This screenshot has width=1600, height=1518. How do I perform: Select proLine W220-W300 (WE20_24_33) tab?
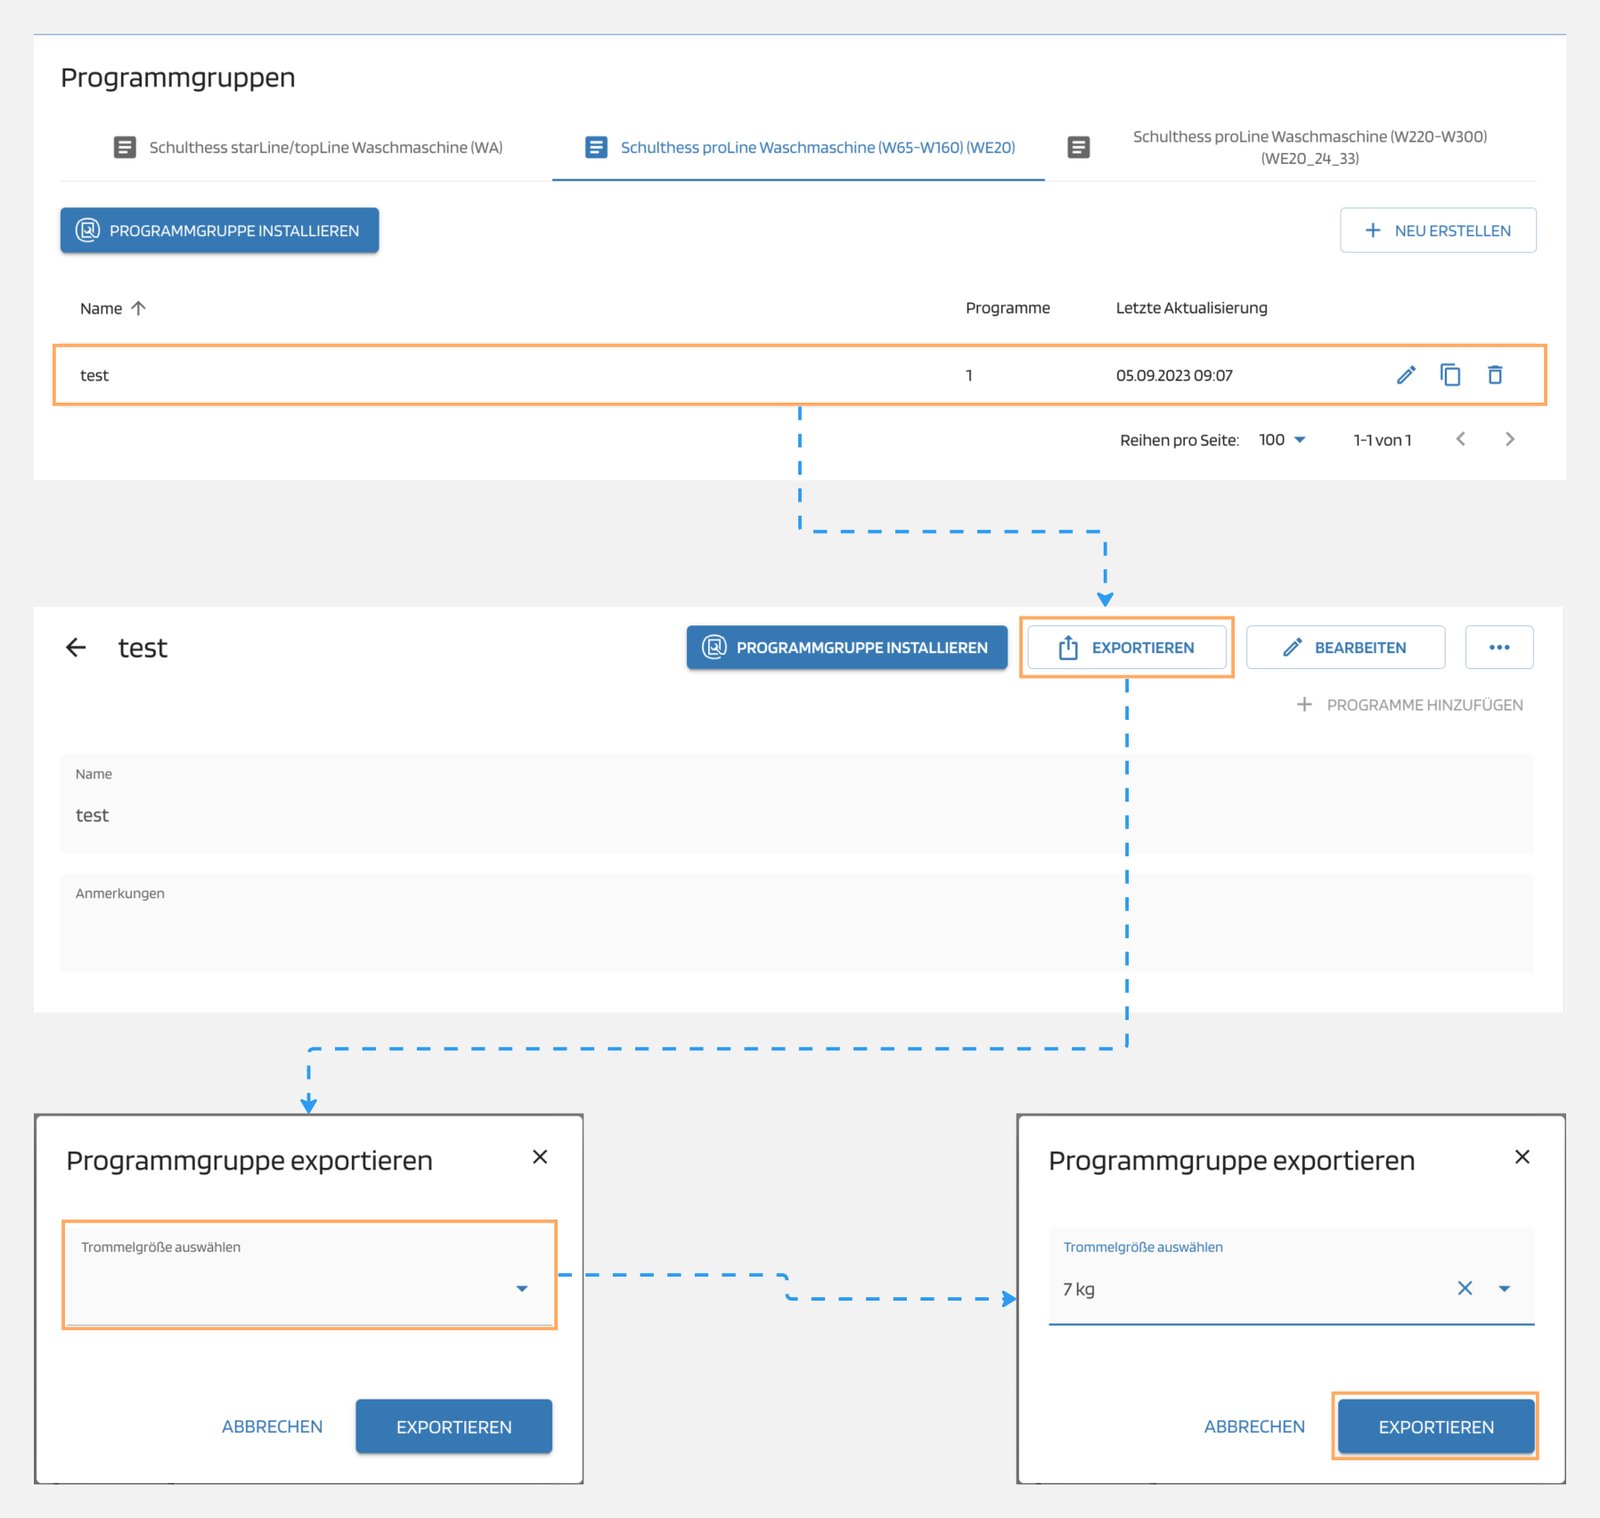click(x=1290, y=147)
